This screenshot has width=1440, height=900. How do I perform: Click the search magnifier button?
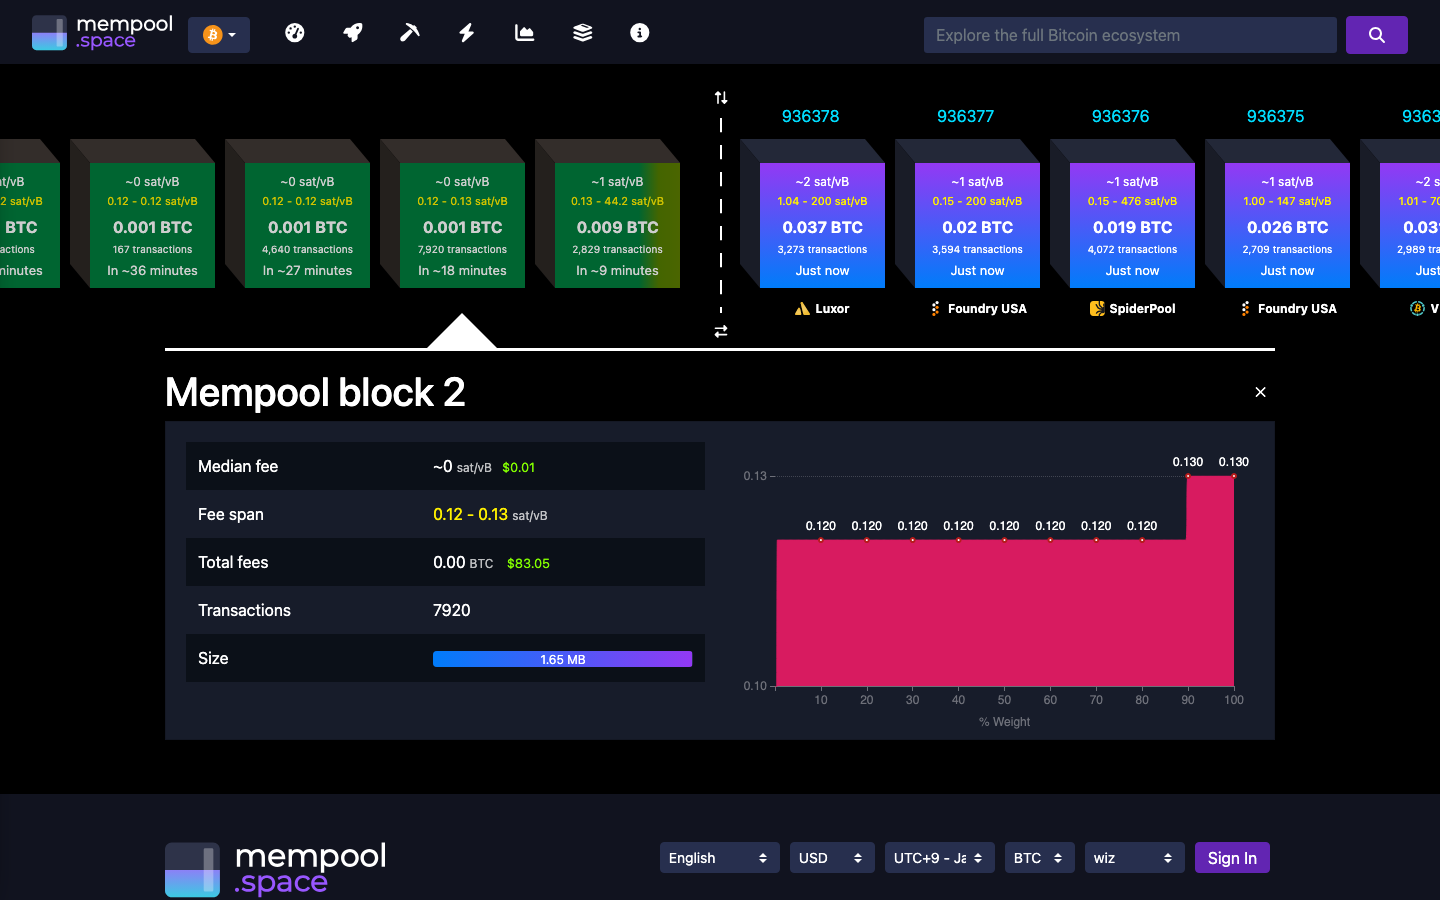1377,34
